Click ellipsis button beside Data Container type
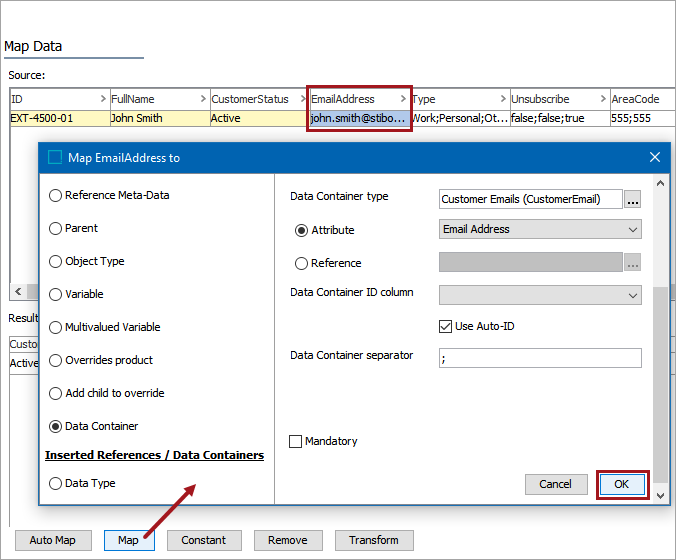The height and width of the screenshot is (560, 676). 632,199
